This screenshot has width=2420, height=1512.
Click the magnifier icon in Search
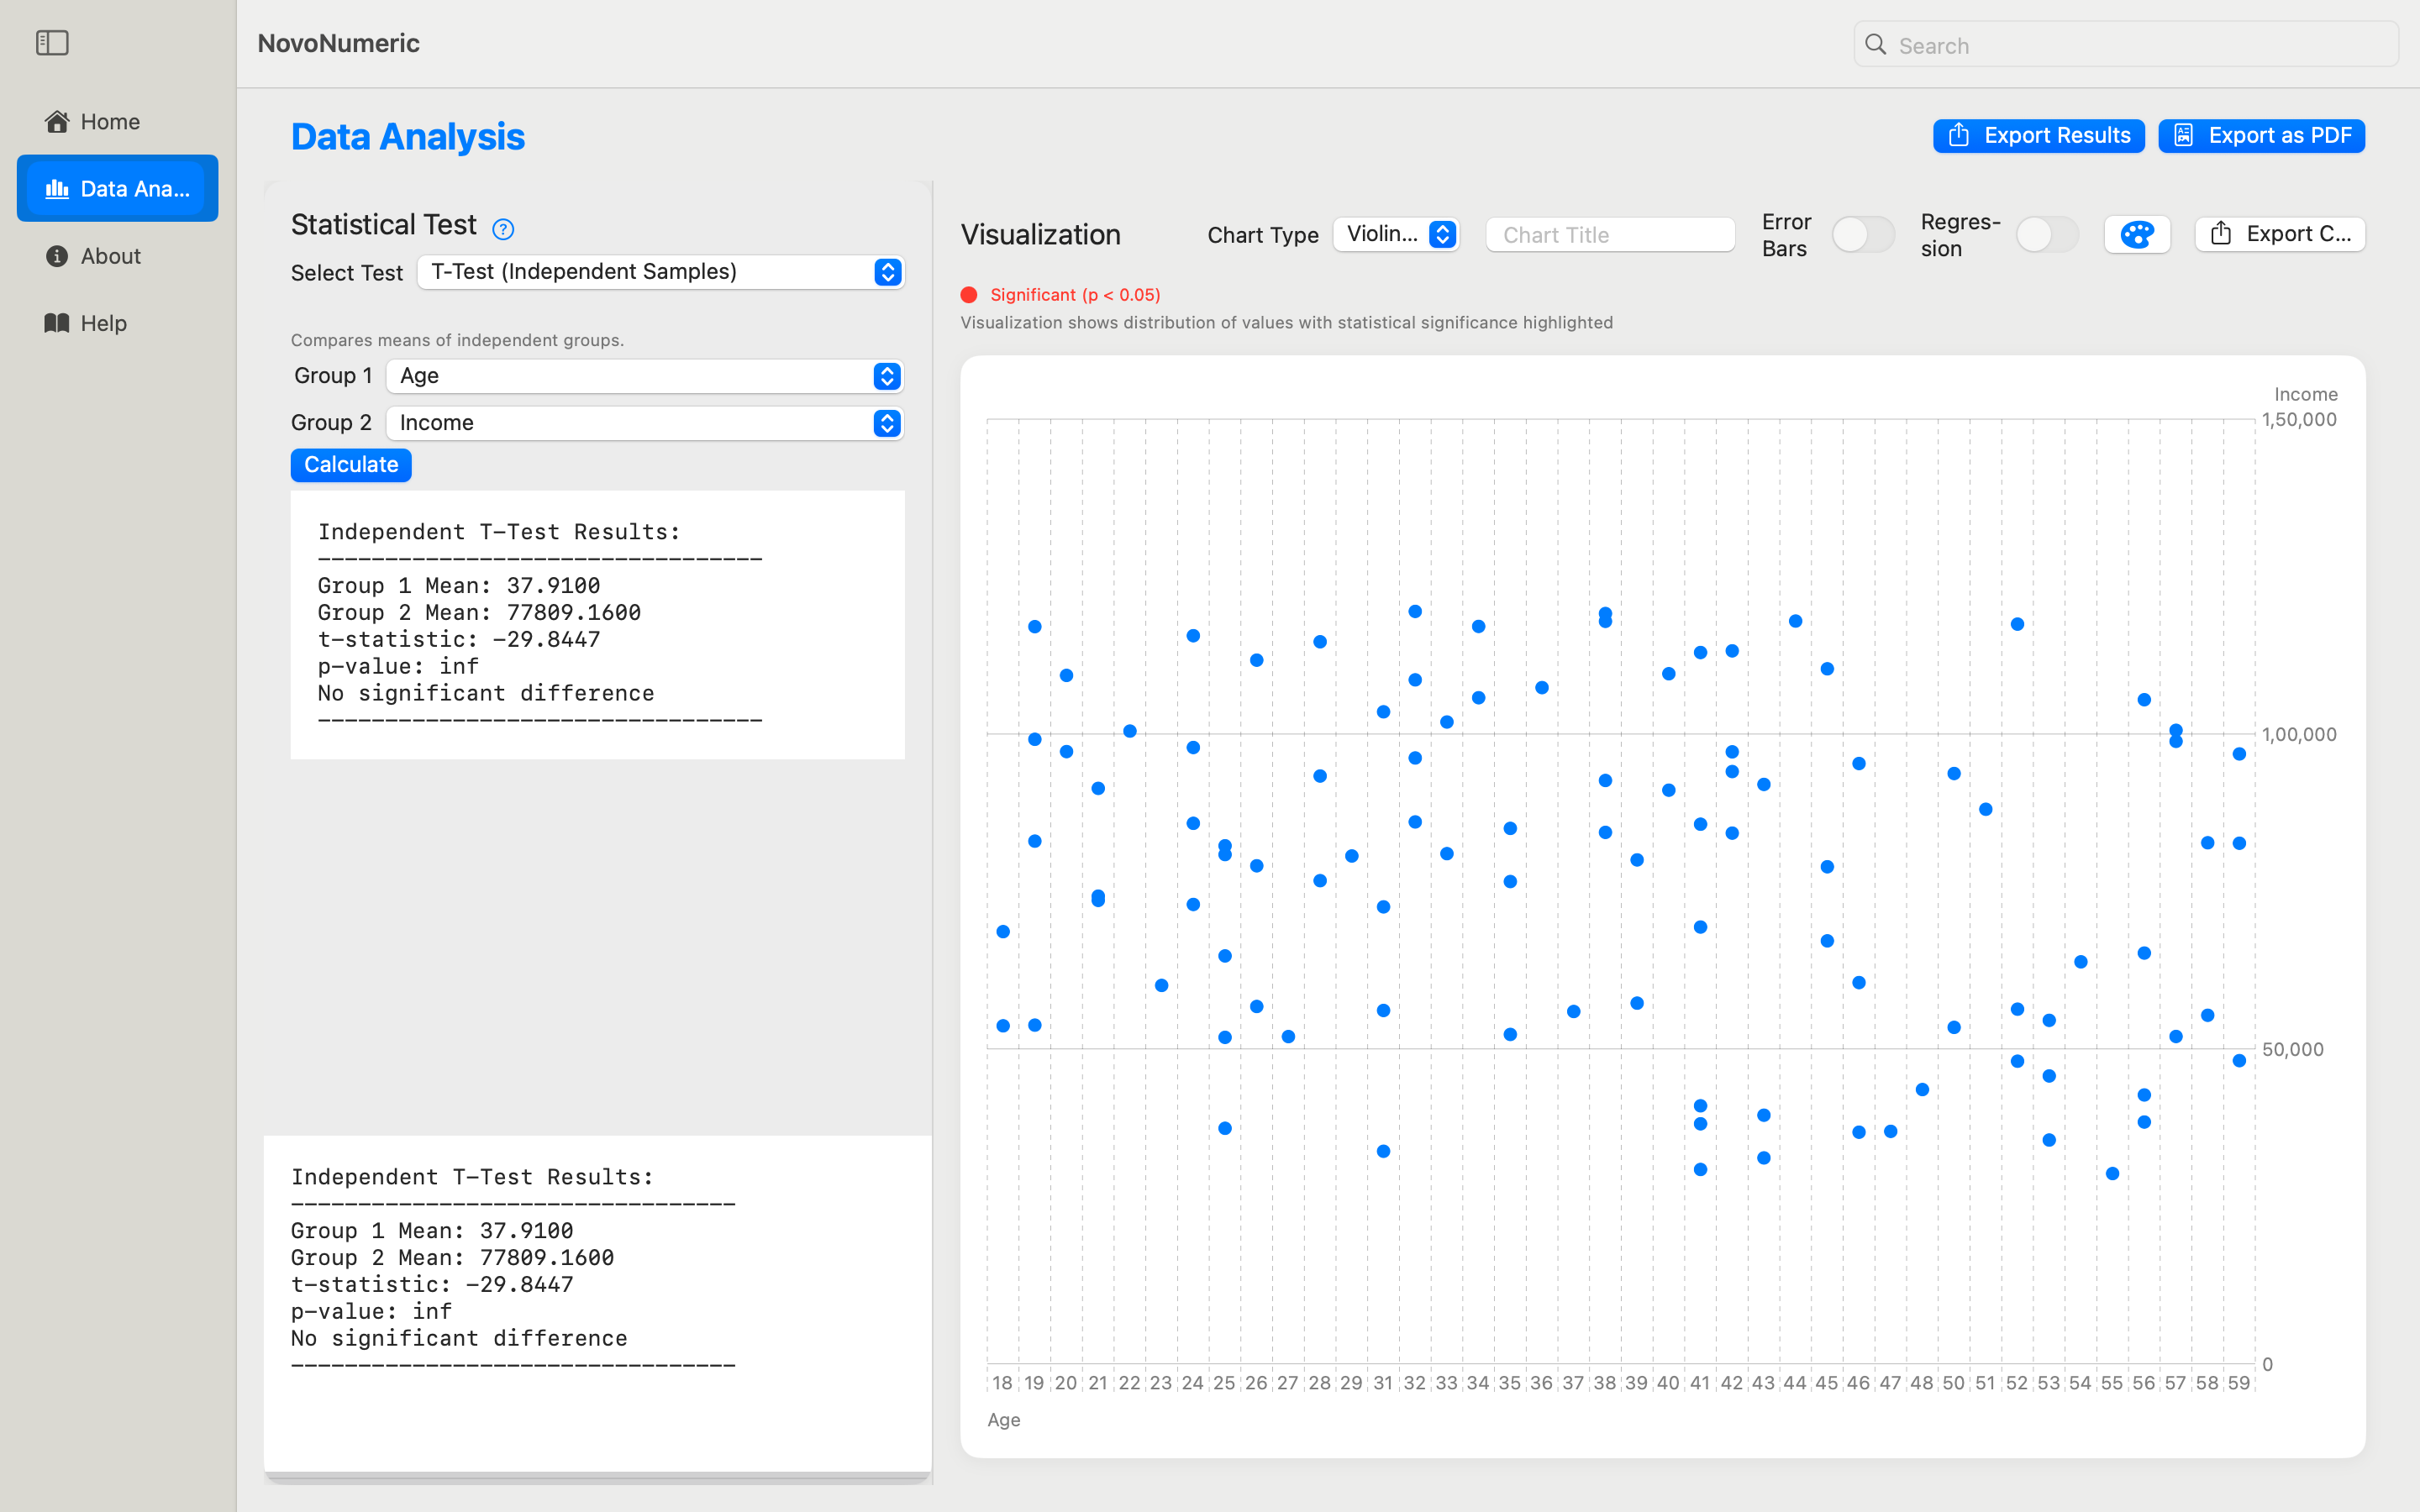tap(1876, 45)
